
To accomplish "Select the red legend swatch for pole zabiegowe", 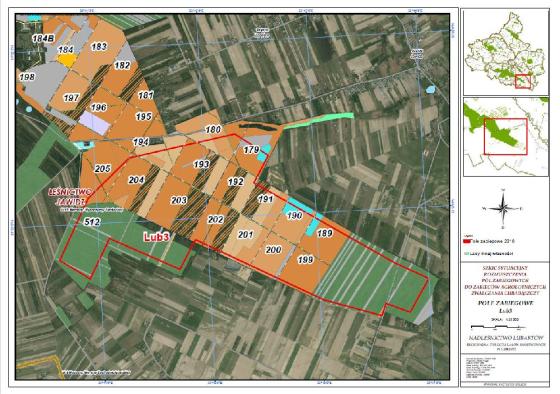I will coord(468,242).
